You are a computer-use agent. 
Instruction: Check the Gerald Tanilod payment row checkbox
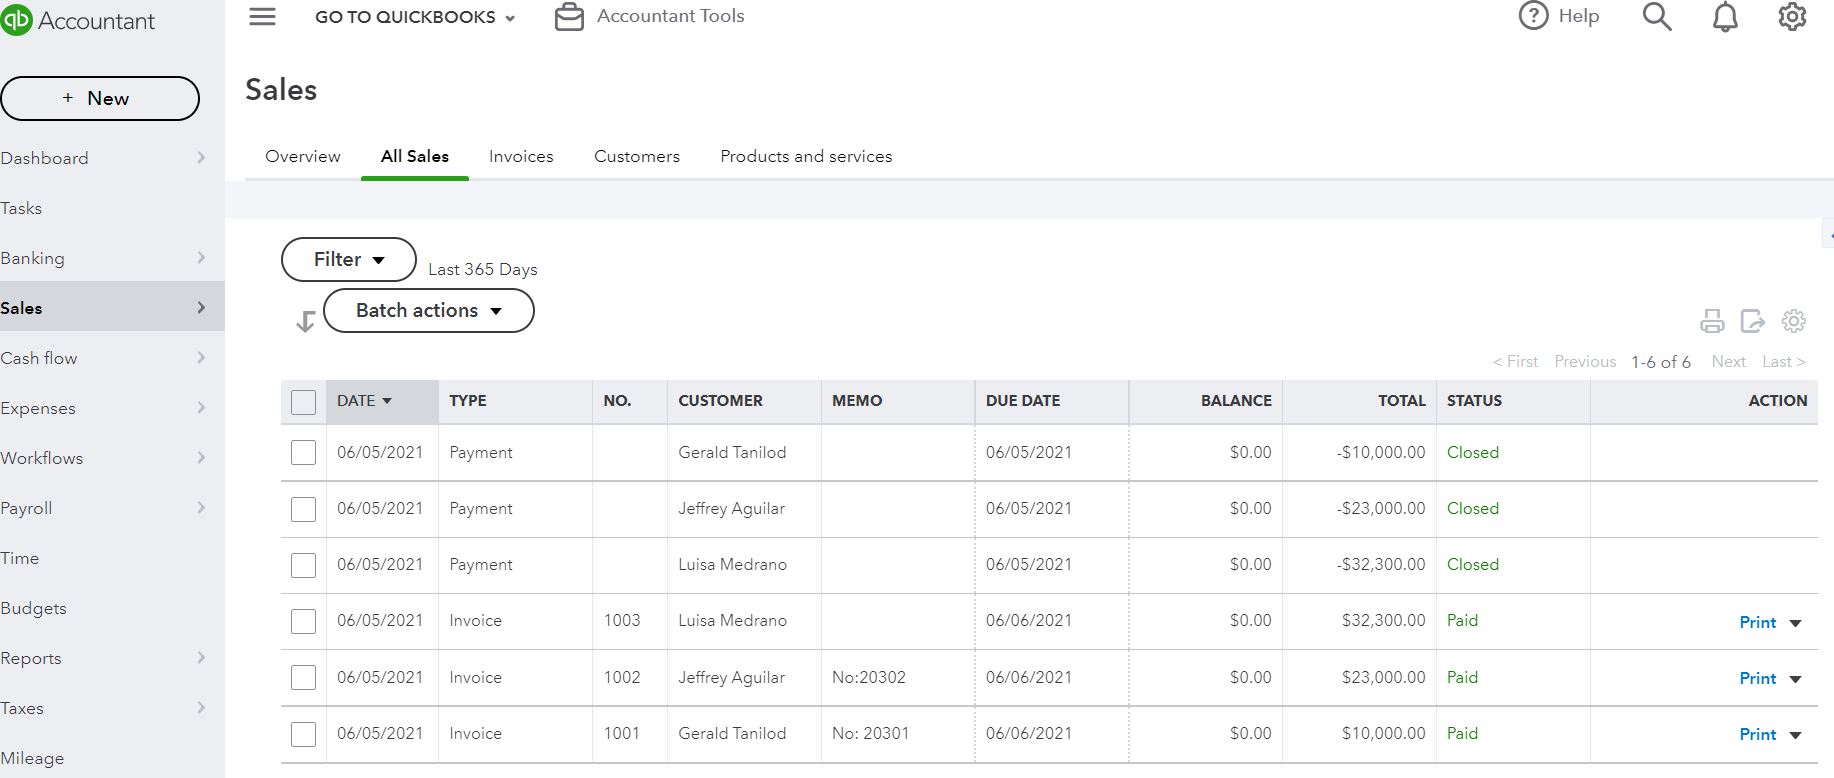tap(303, 453)
